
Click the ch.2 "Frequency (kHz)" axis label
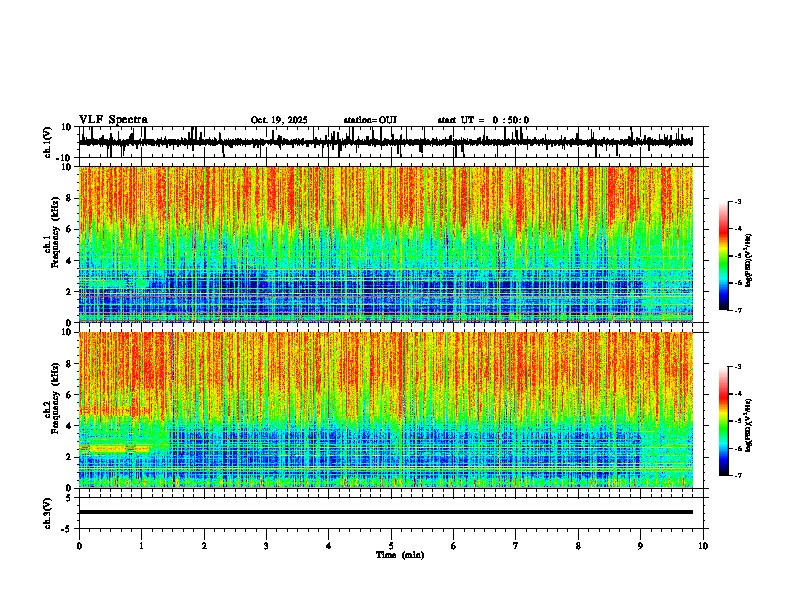pos(55,398)
